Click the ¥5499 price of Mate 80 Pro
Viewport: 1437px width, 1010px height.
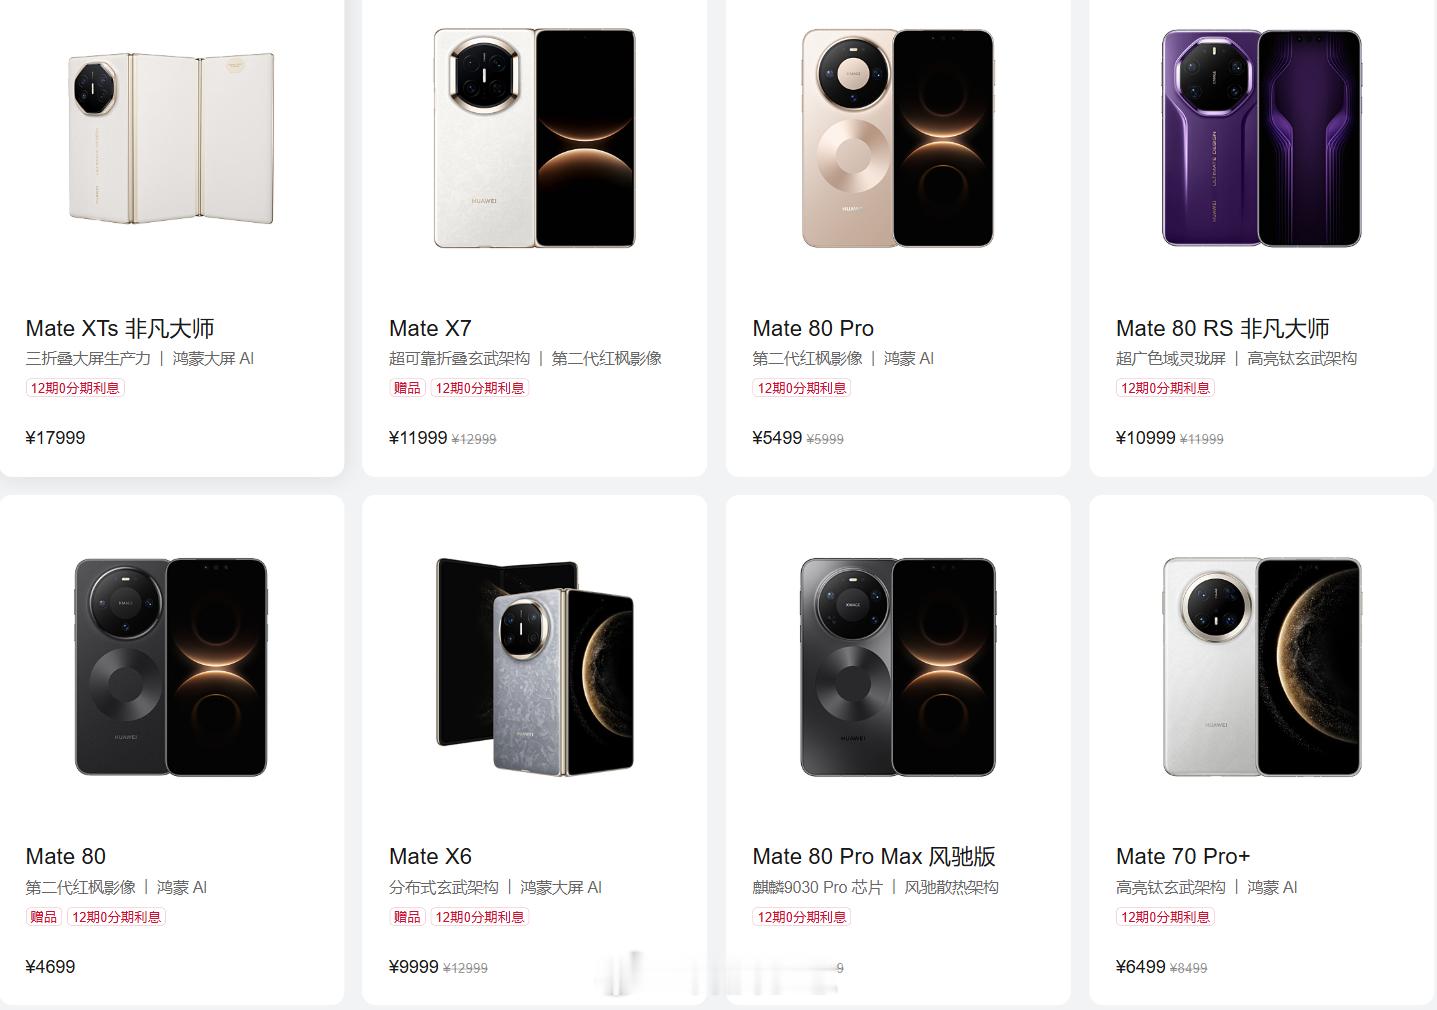click(777, 438)
